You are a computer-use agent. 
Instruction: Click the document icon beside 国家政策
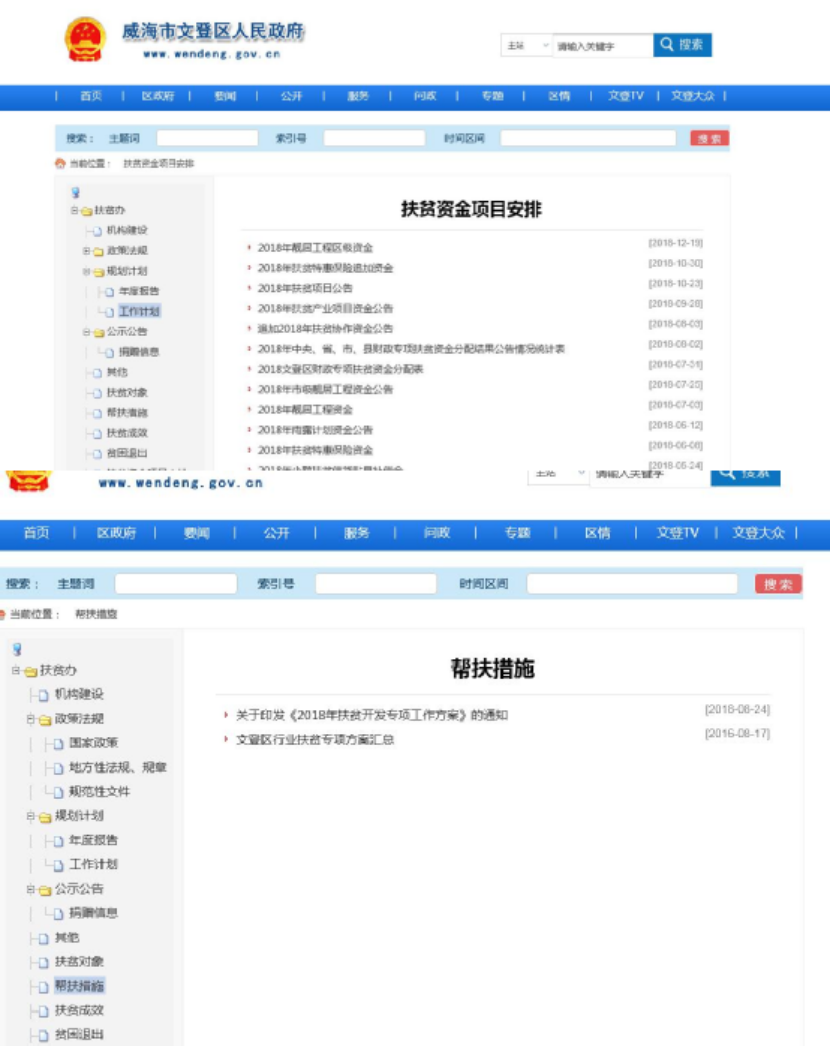[58, 744]
